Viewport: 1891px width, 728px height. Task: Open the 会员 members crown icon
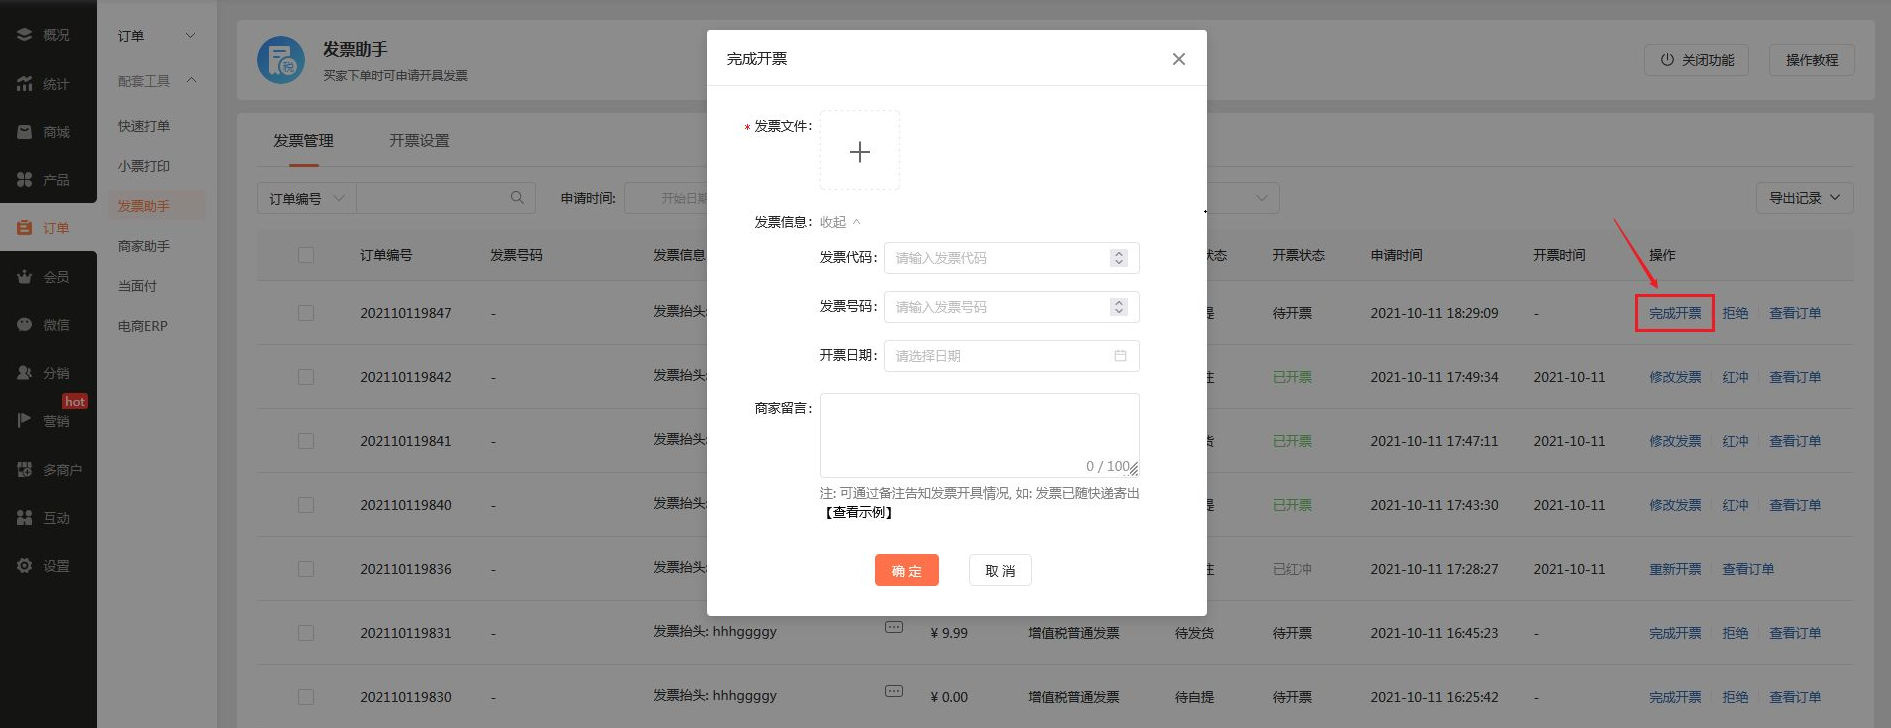pyautogui.click(x=24, y=277)
